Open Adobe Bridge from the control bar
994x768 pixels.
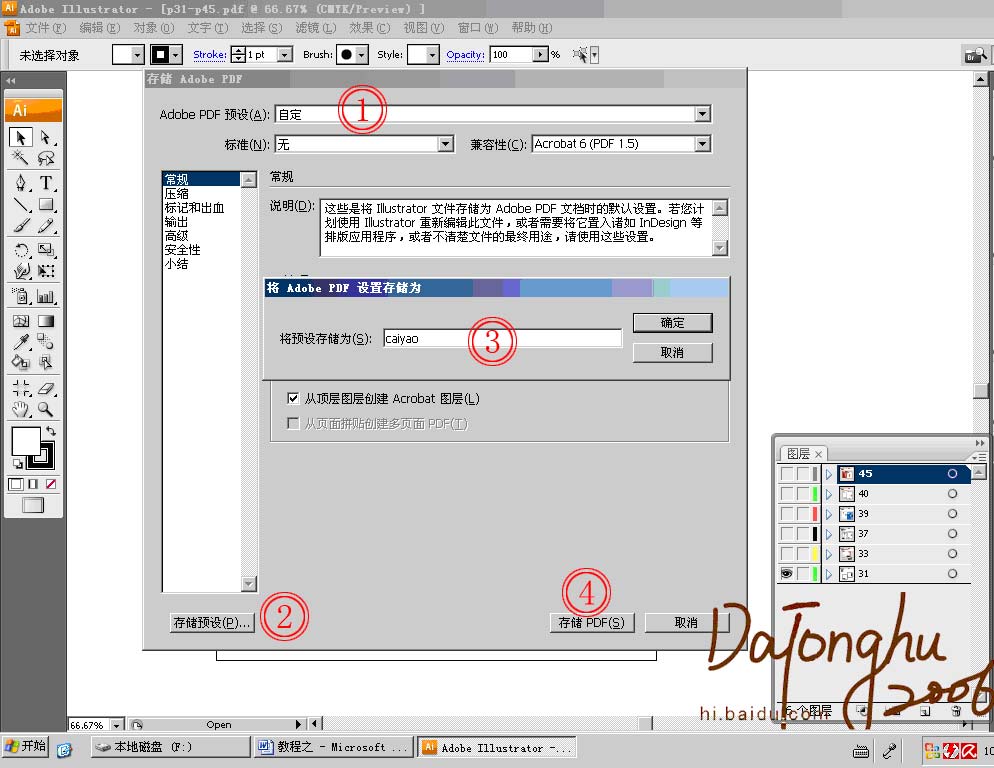[x=975, y=55]
